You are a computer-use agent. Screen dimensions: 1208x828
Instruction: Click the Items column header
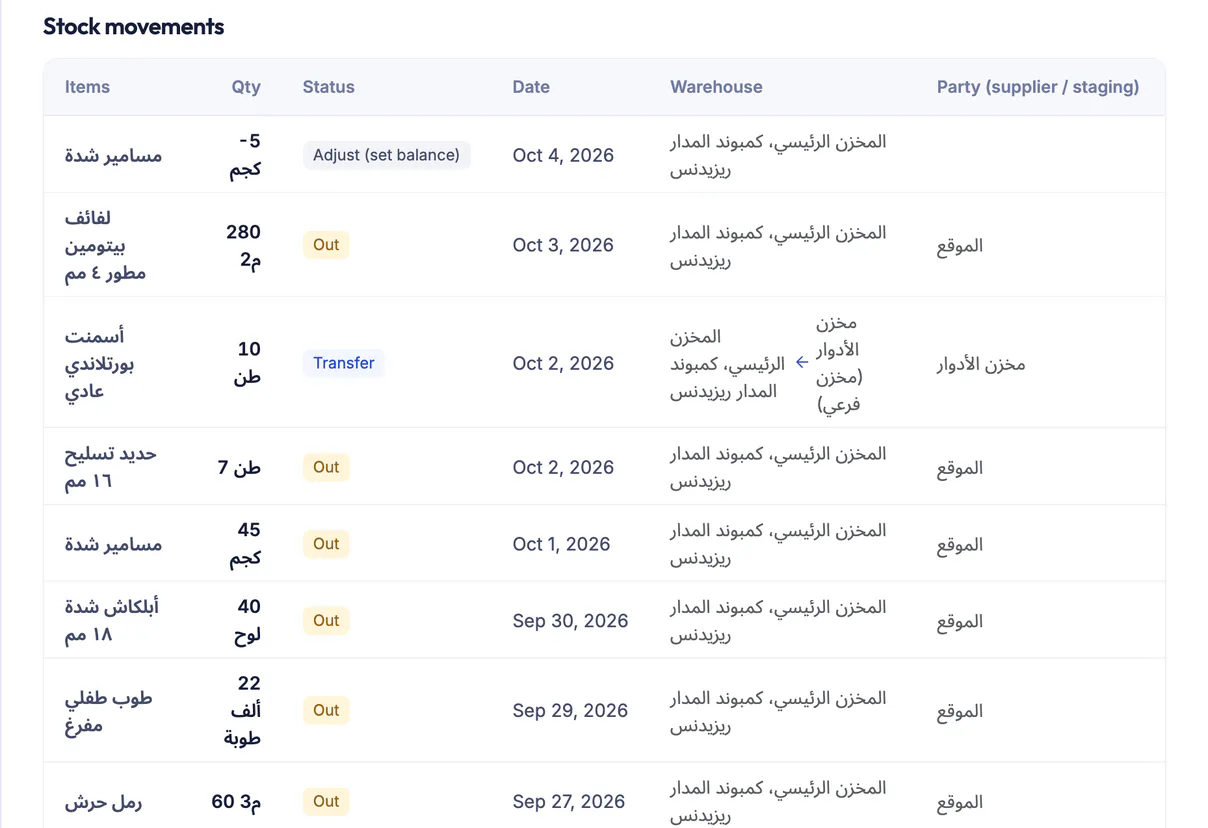click(x=87, y=87)
